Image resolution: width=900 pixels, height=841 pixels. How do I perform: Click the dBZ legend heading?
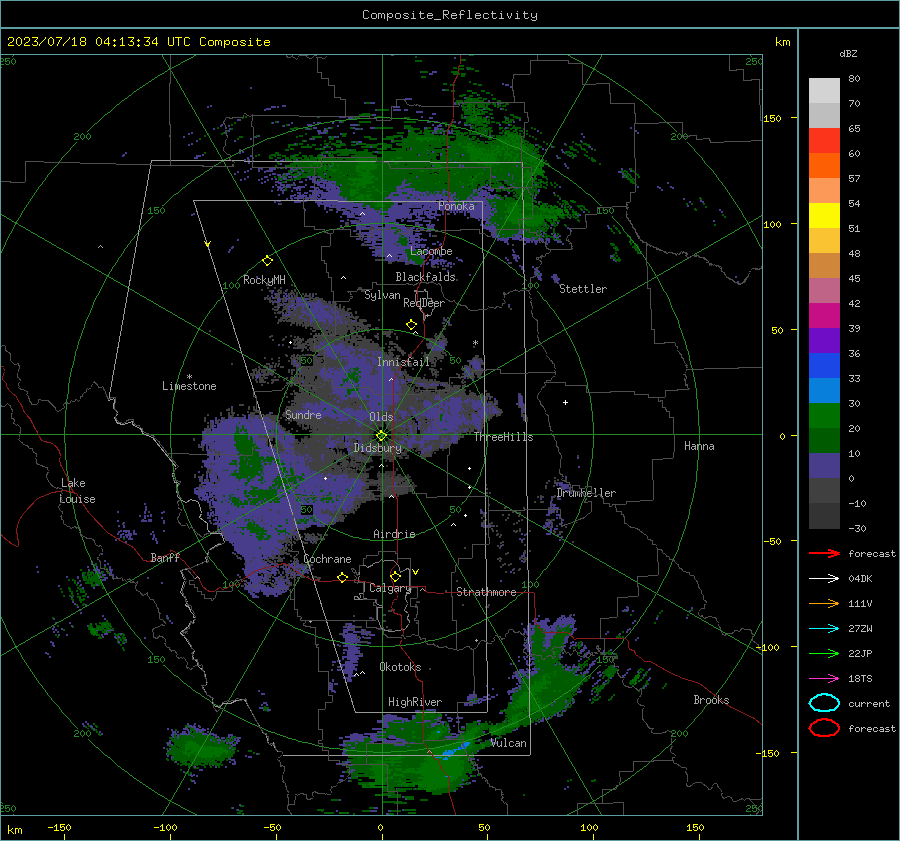pyautogui.click(x=848, y=53)
